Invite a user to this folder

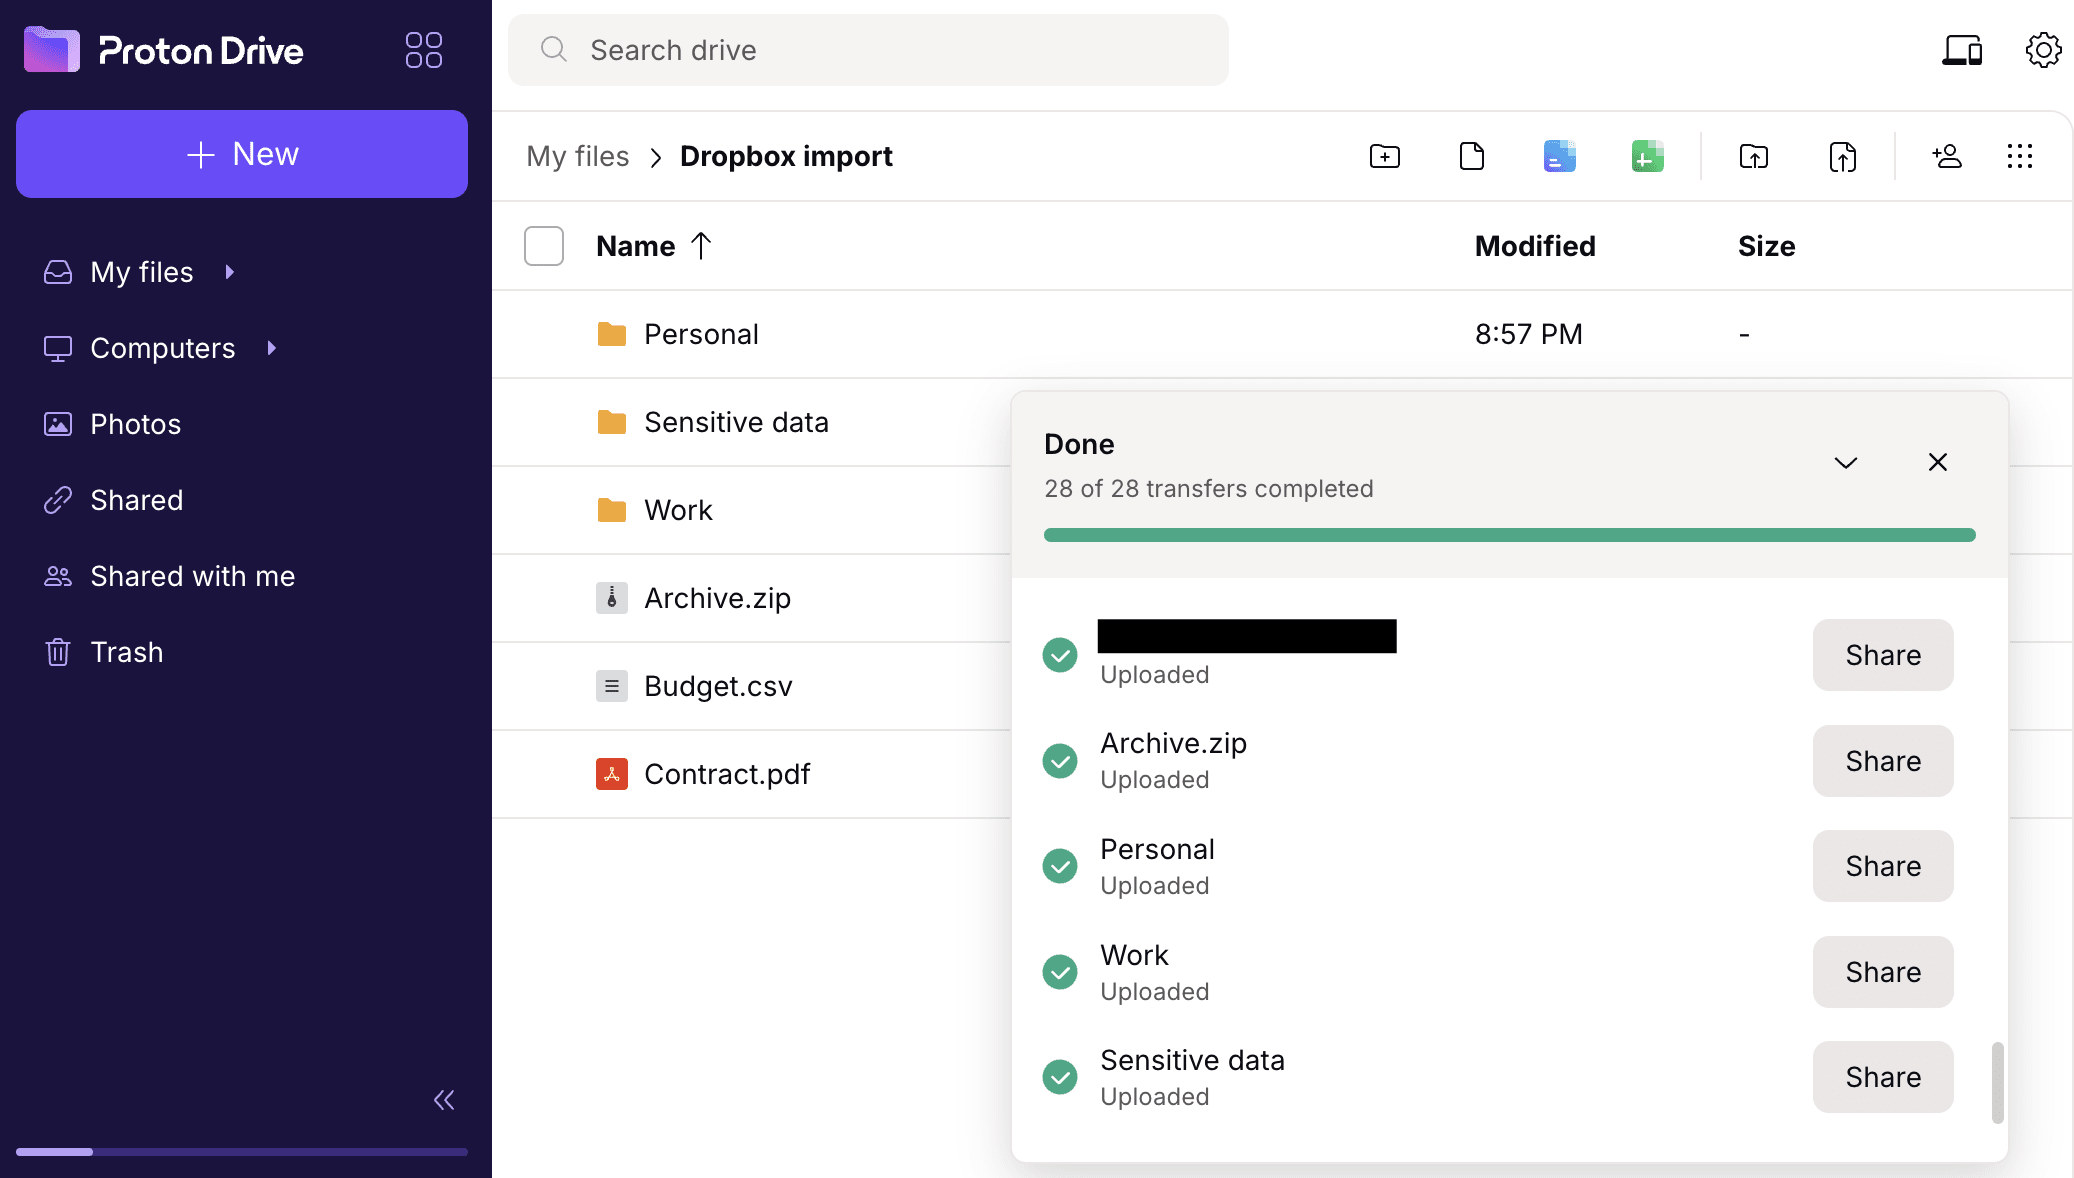(x=1946, y=156)
